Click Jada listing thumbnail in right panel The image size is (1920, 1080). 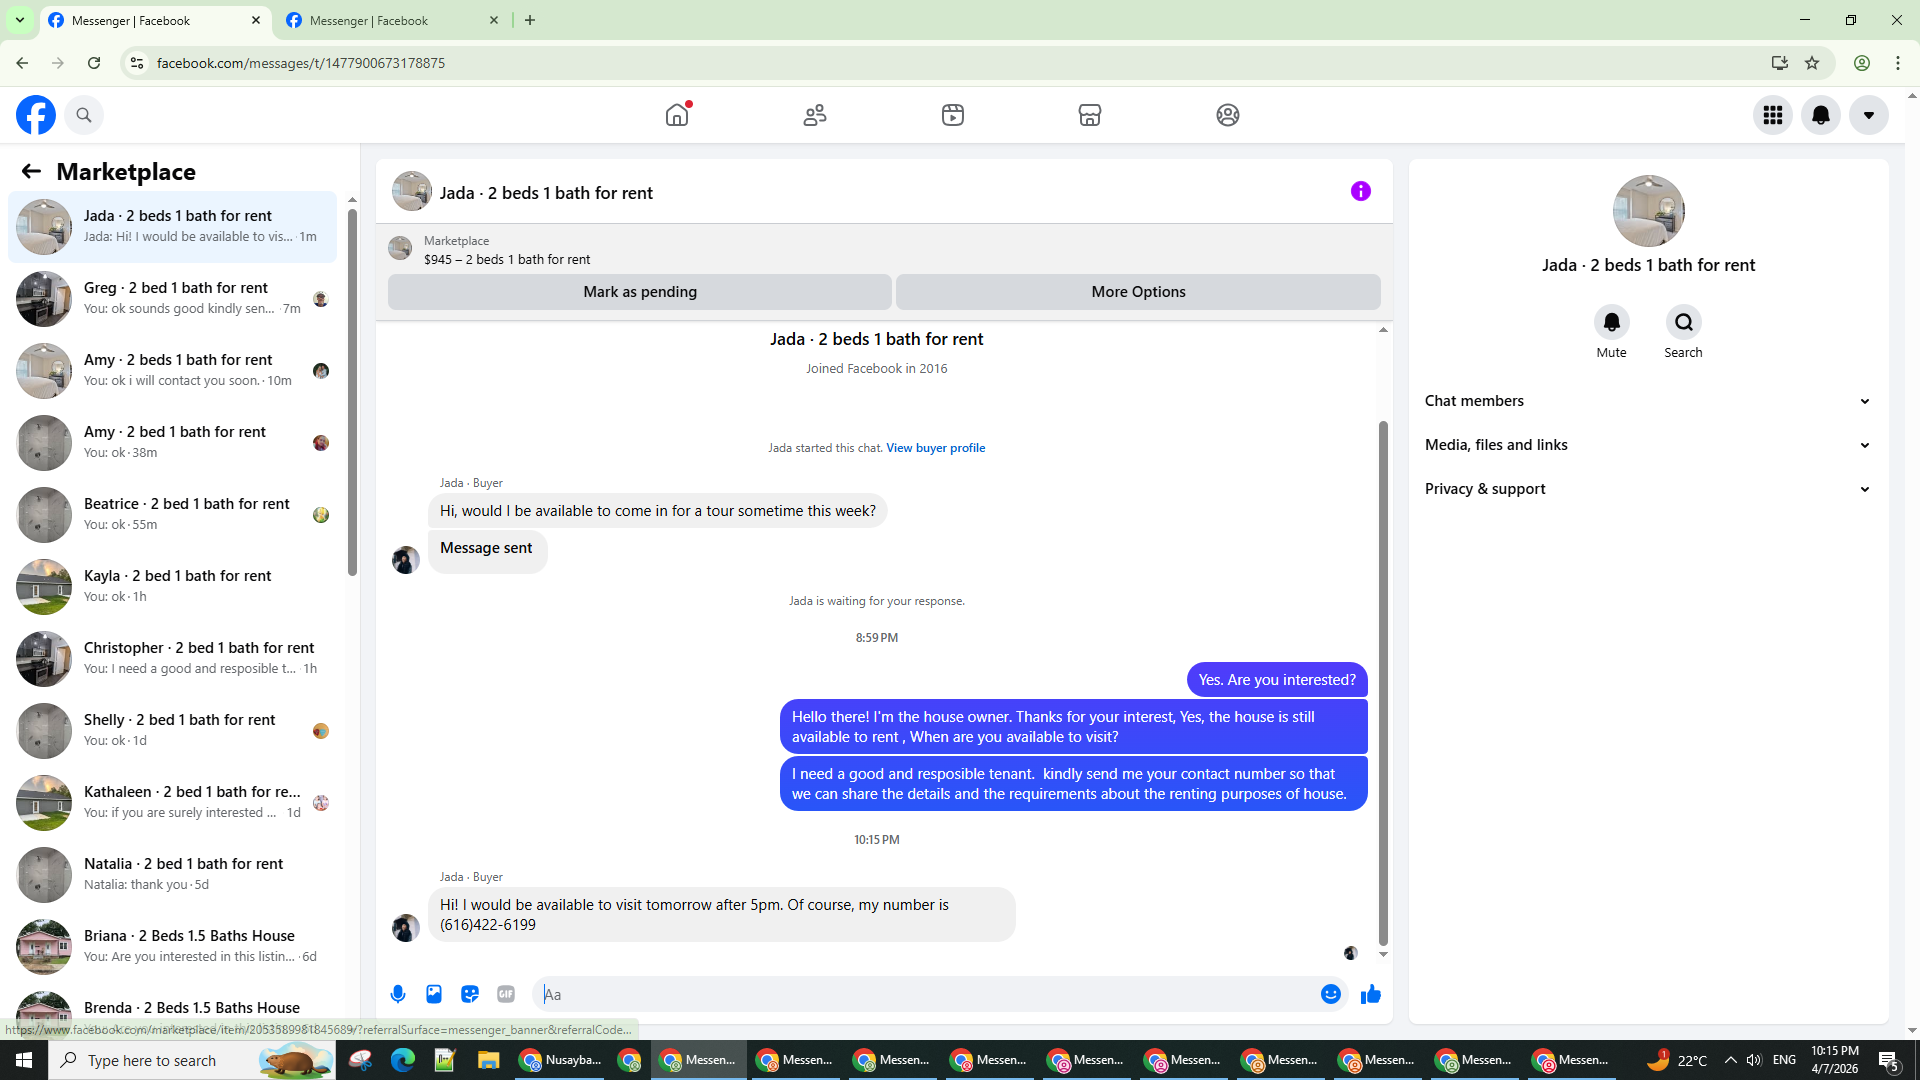[x=1648, y=211]
